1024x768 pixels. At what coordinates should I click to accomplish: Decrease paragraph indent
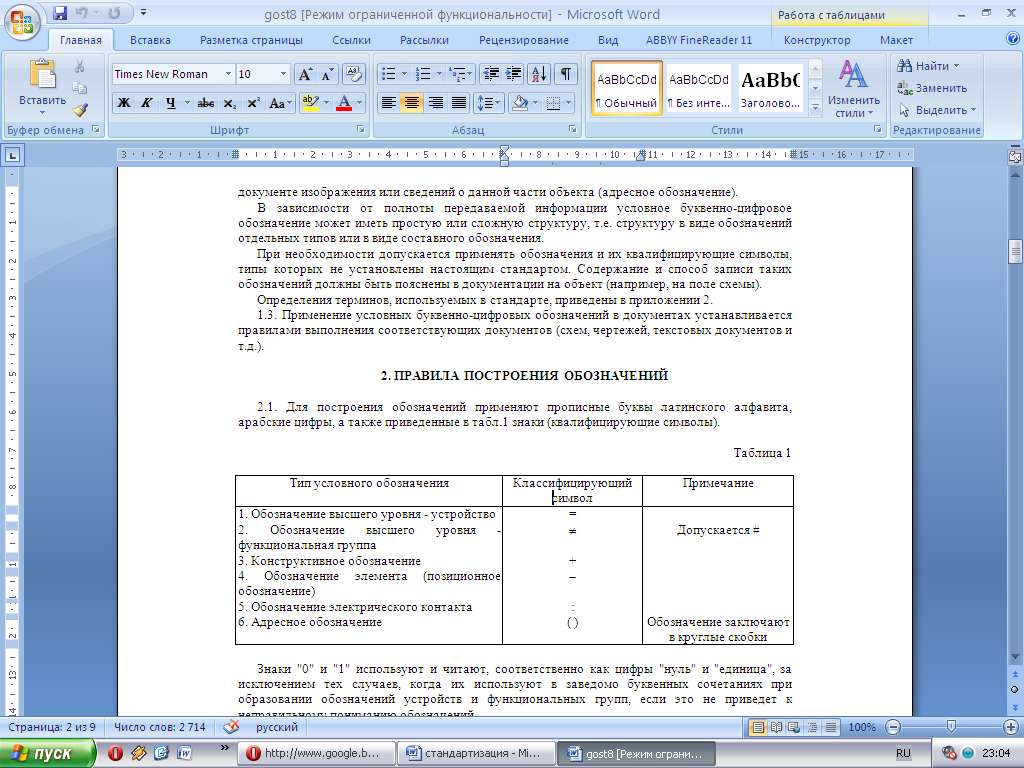coord(491,74)
